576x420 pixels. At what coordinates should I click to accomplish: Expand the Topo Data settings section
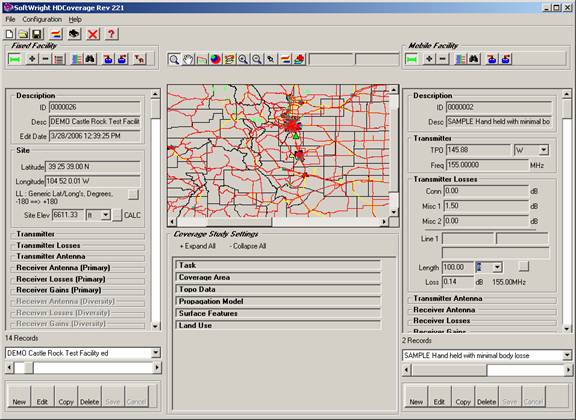point(278,289)
